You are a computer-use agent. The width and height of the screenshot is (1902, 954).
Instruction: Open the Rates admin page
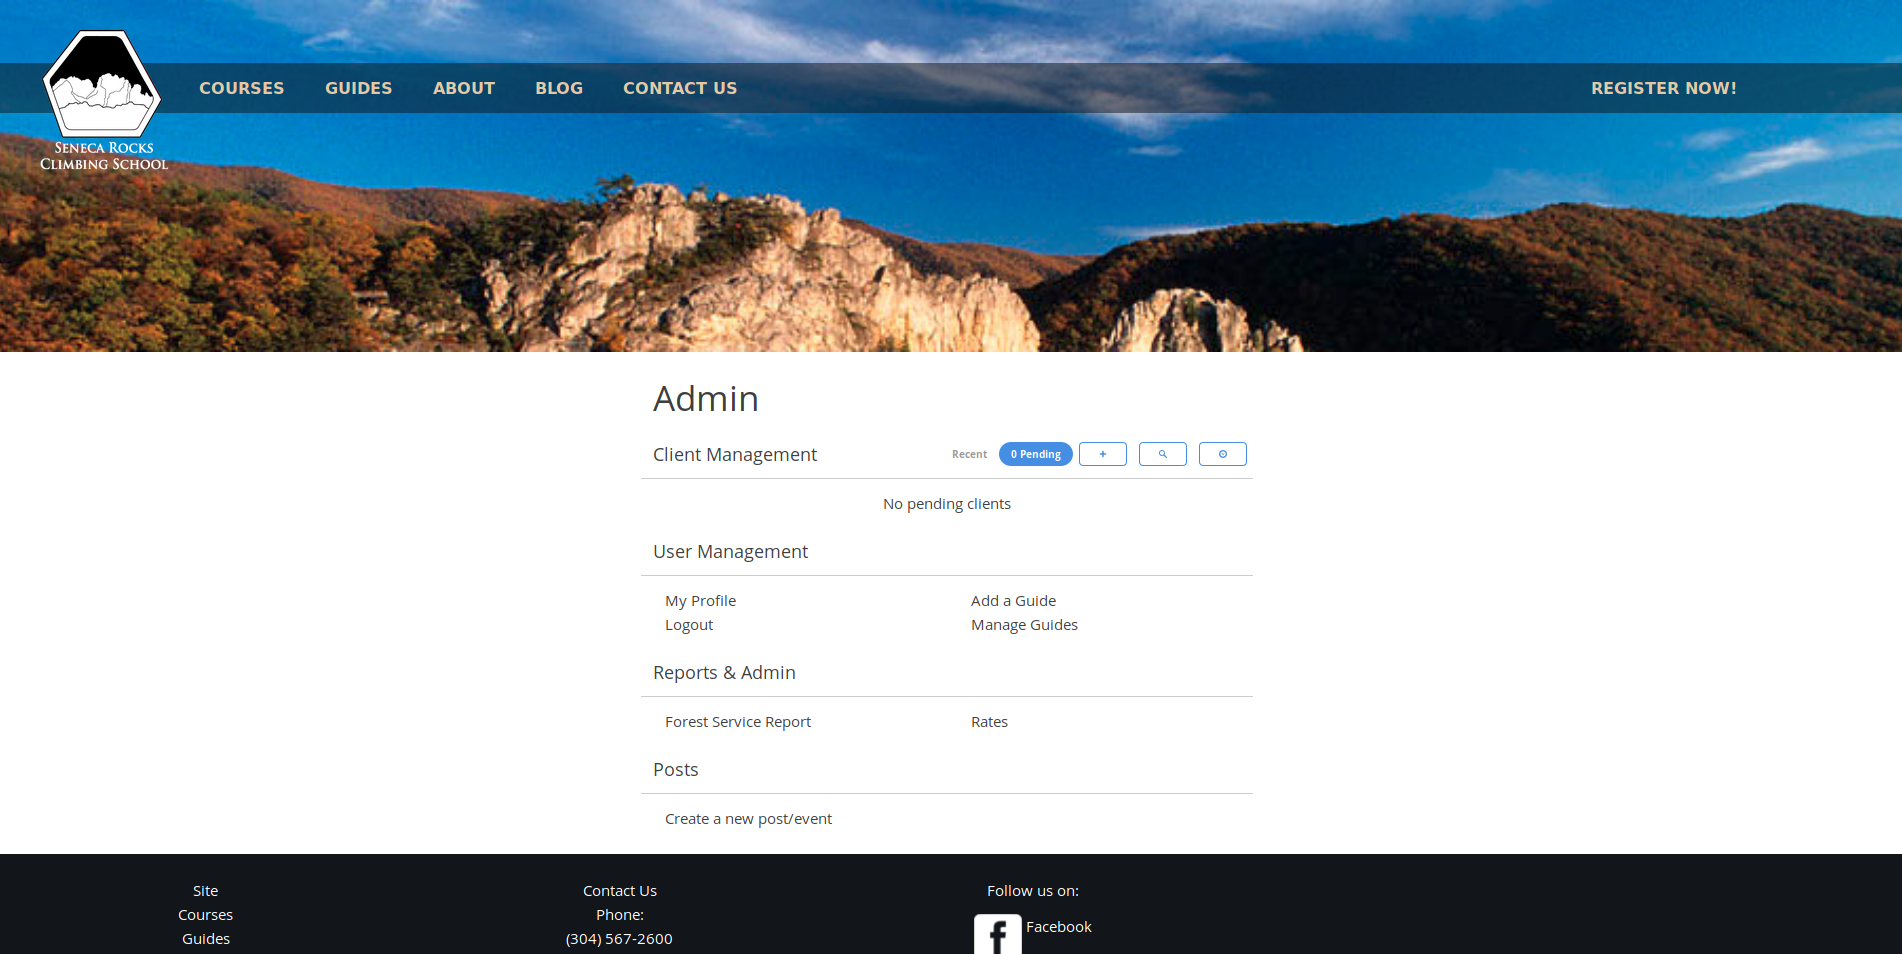[x=989, y=722]
